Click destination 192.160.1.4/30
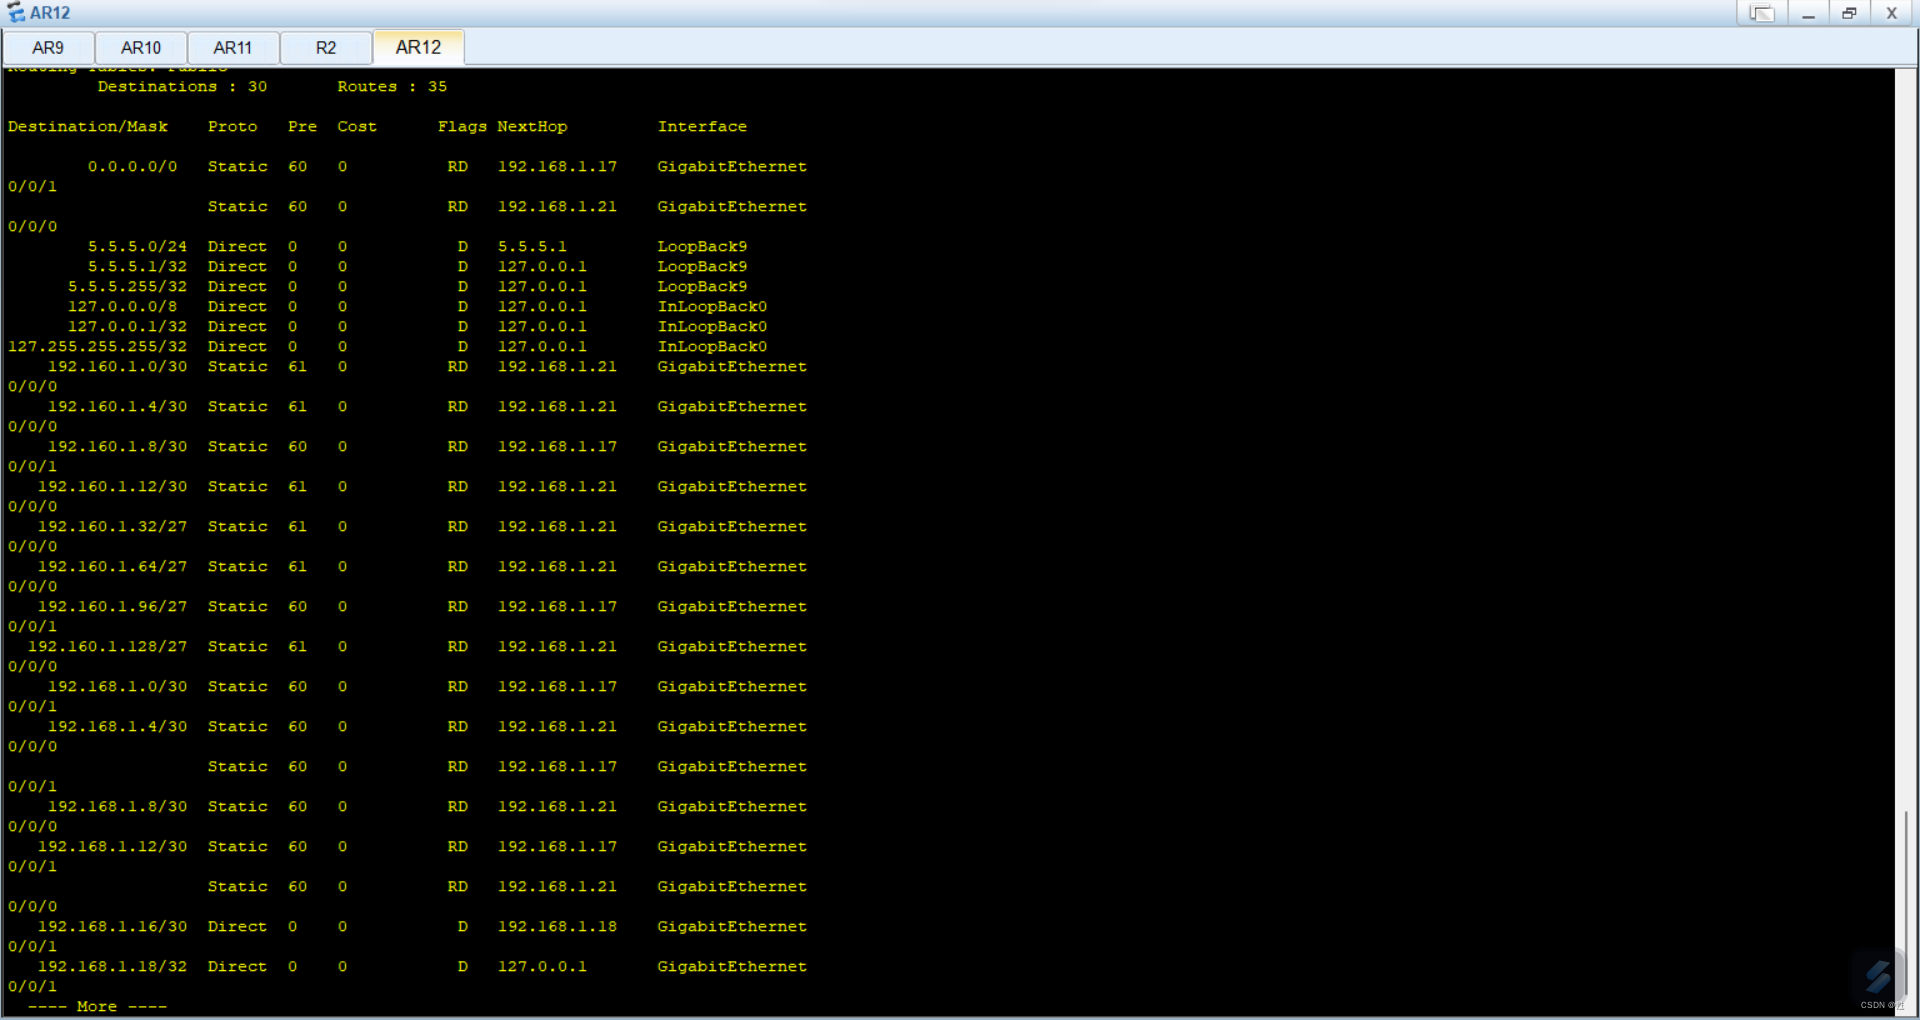The image size is (1920, 1020). click(117, 407)
